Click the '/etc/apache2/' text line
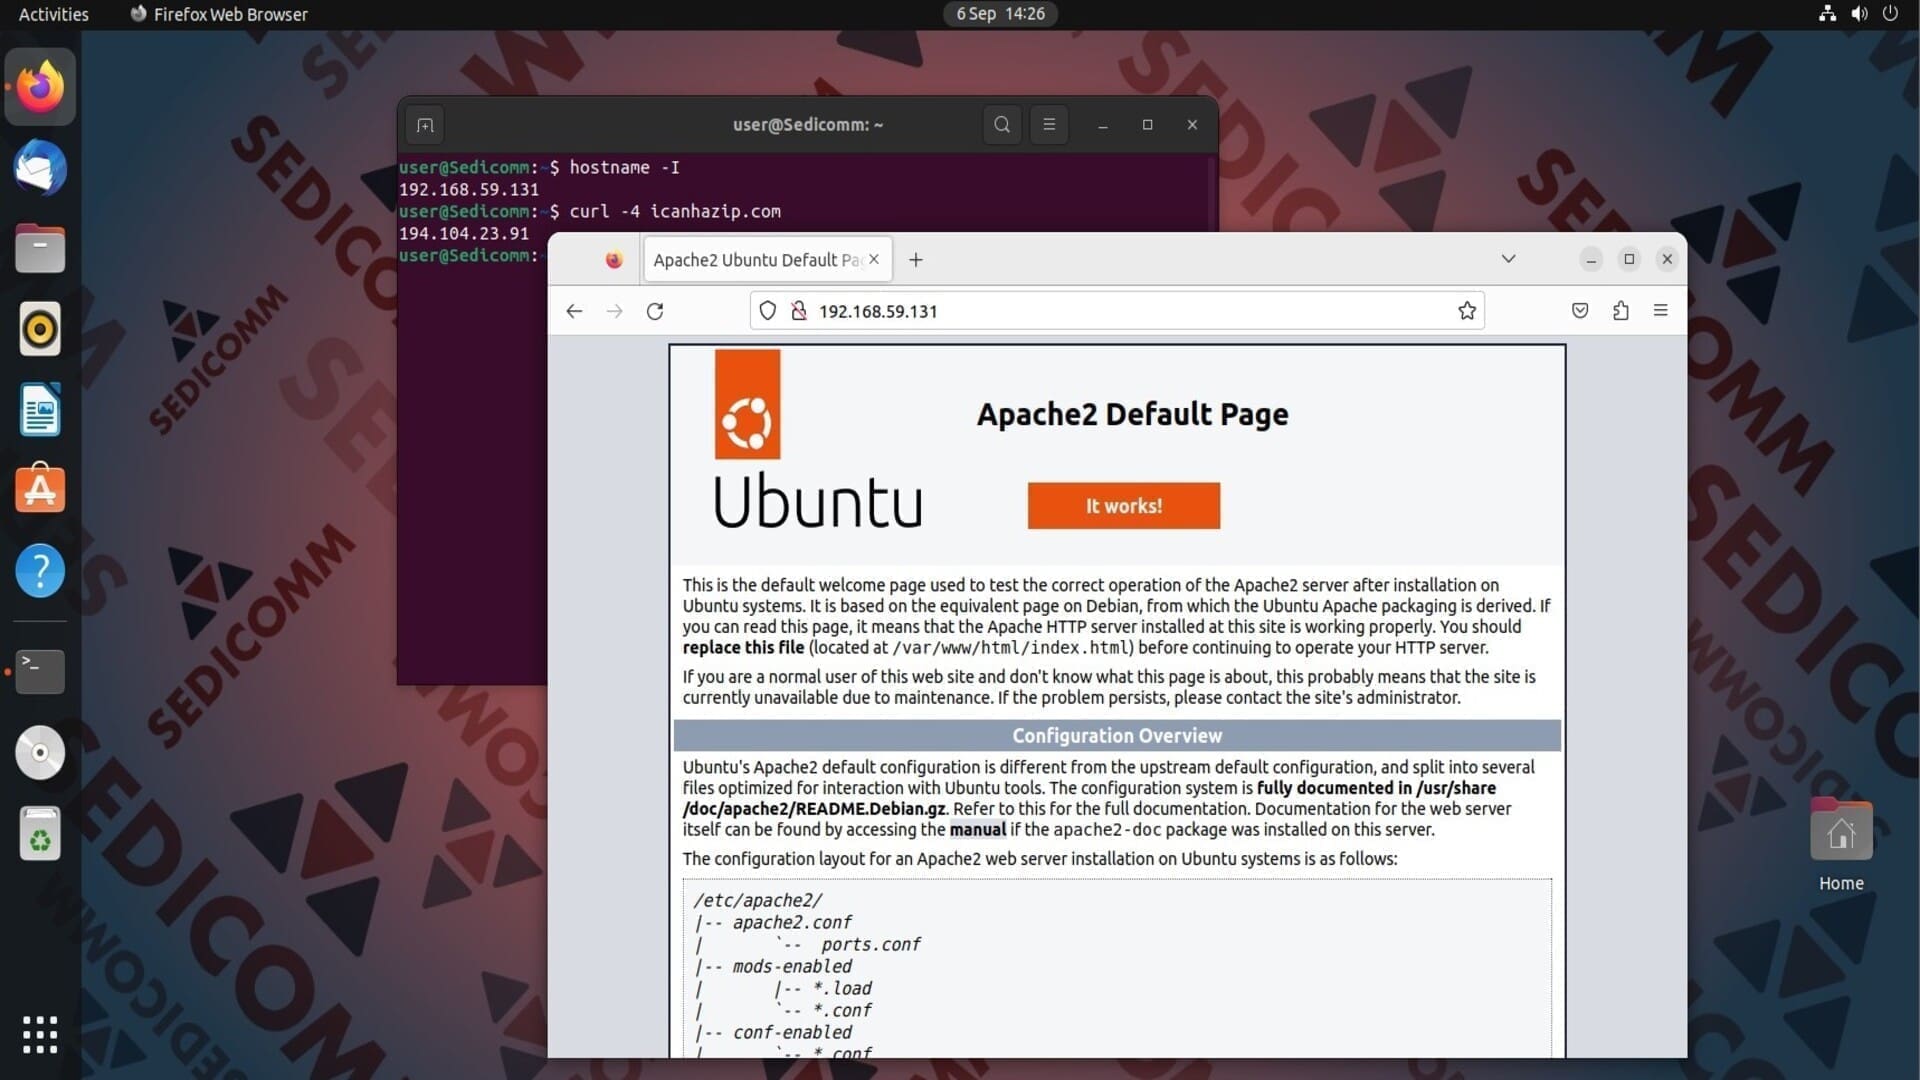Viewport: 1920px width, 1080px height. tap(757, 901)
